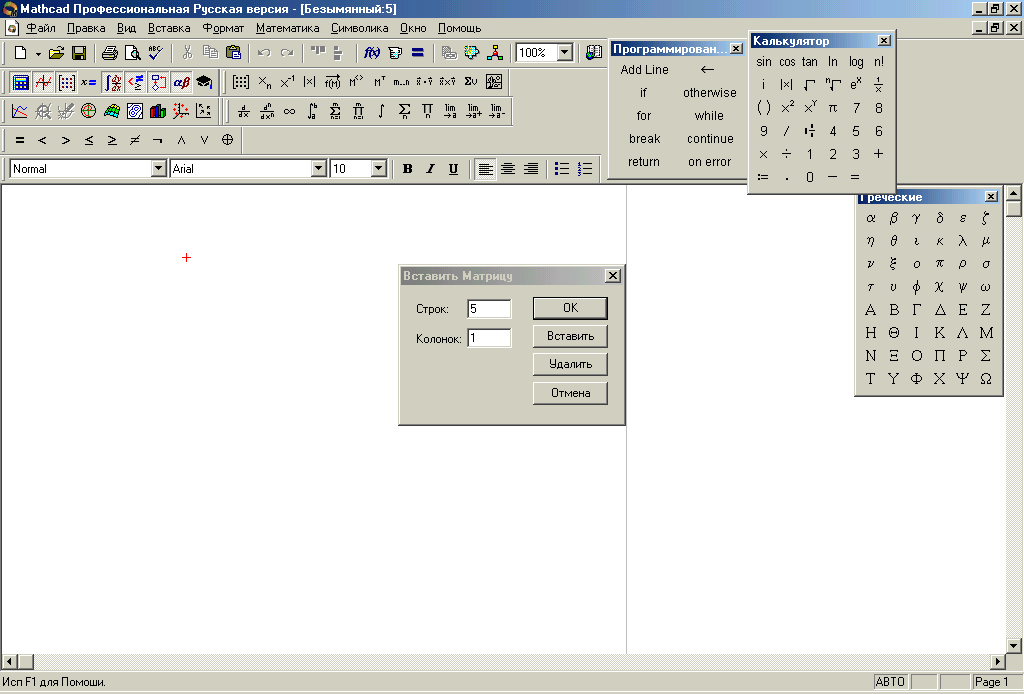Open the Resource Center book icon
Screen dimensions: 1024x694
coord(594,53)
